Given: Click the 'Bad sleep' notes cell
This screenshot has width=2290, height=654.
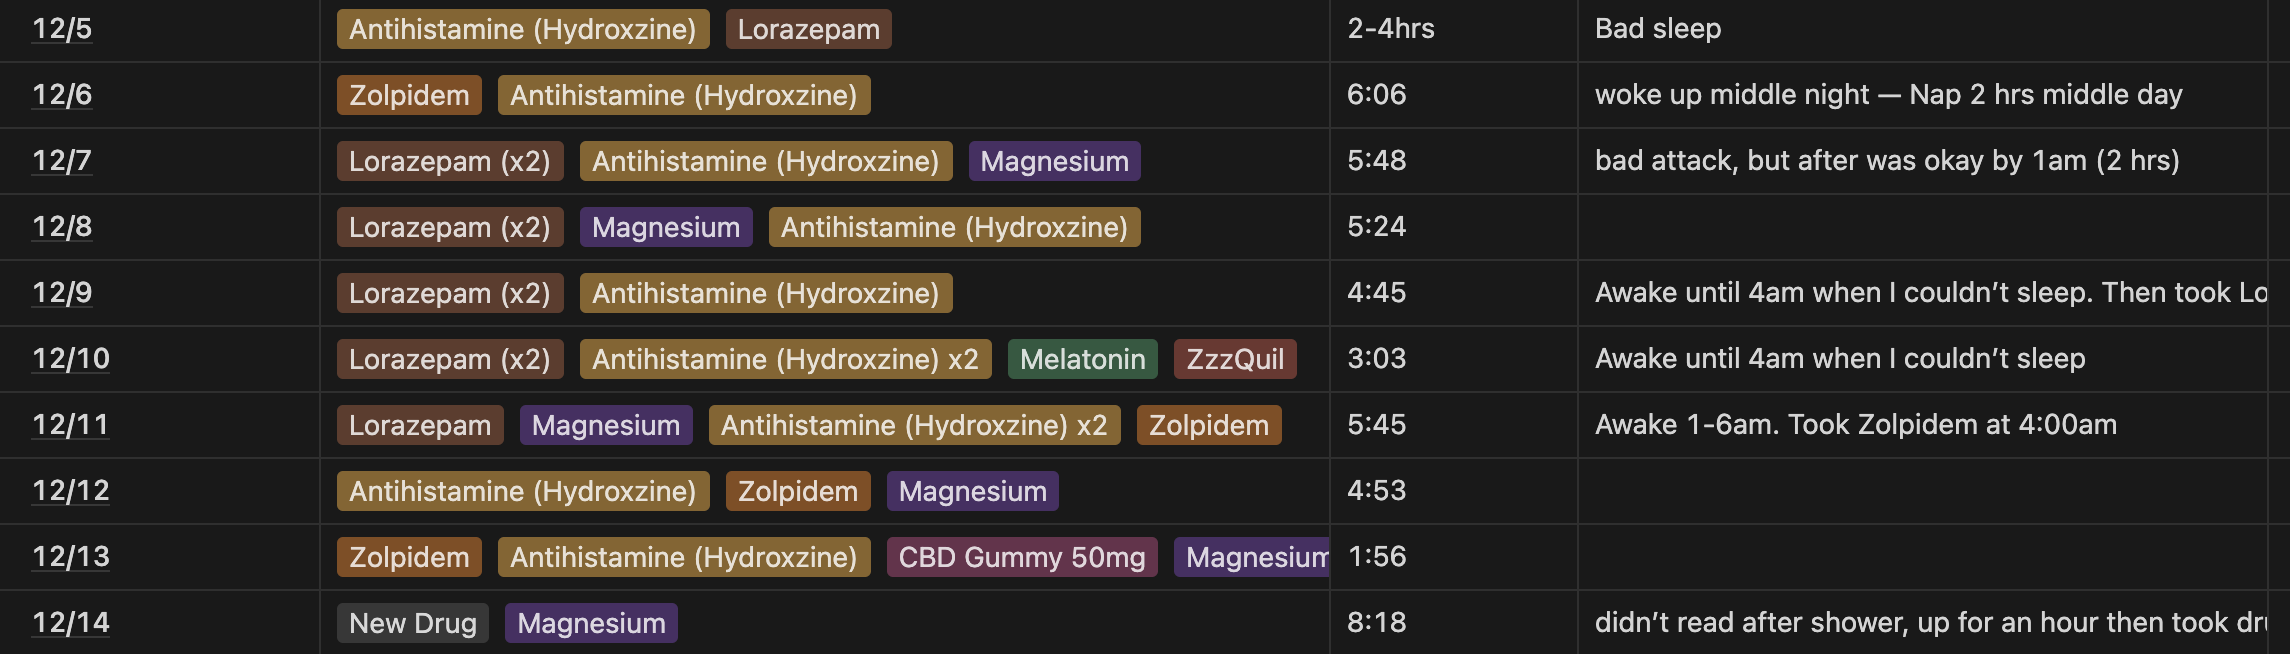Looking at the screenshot, I should [1922, 29].
